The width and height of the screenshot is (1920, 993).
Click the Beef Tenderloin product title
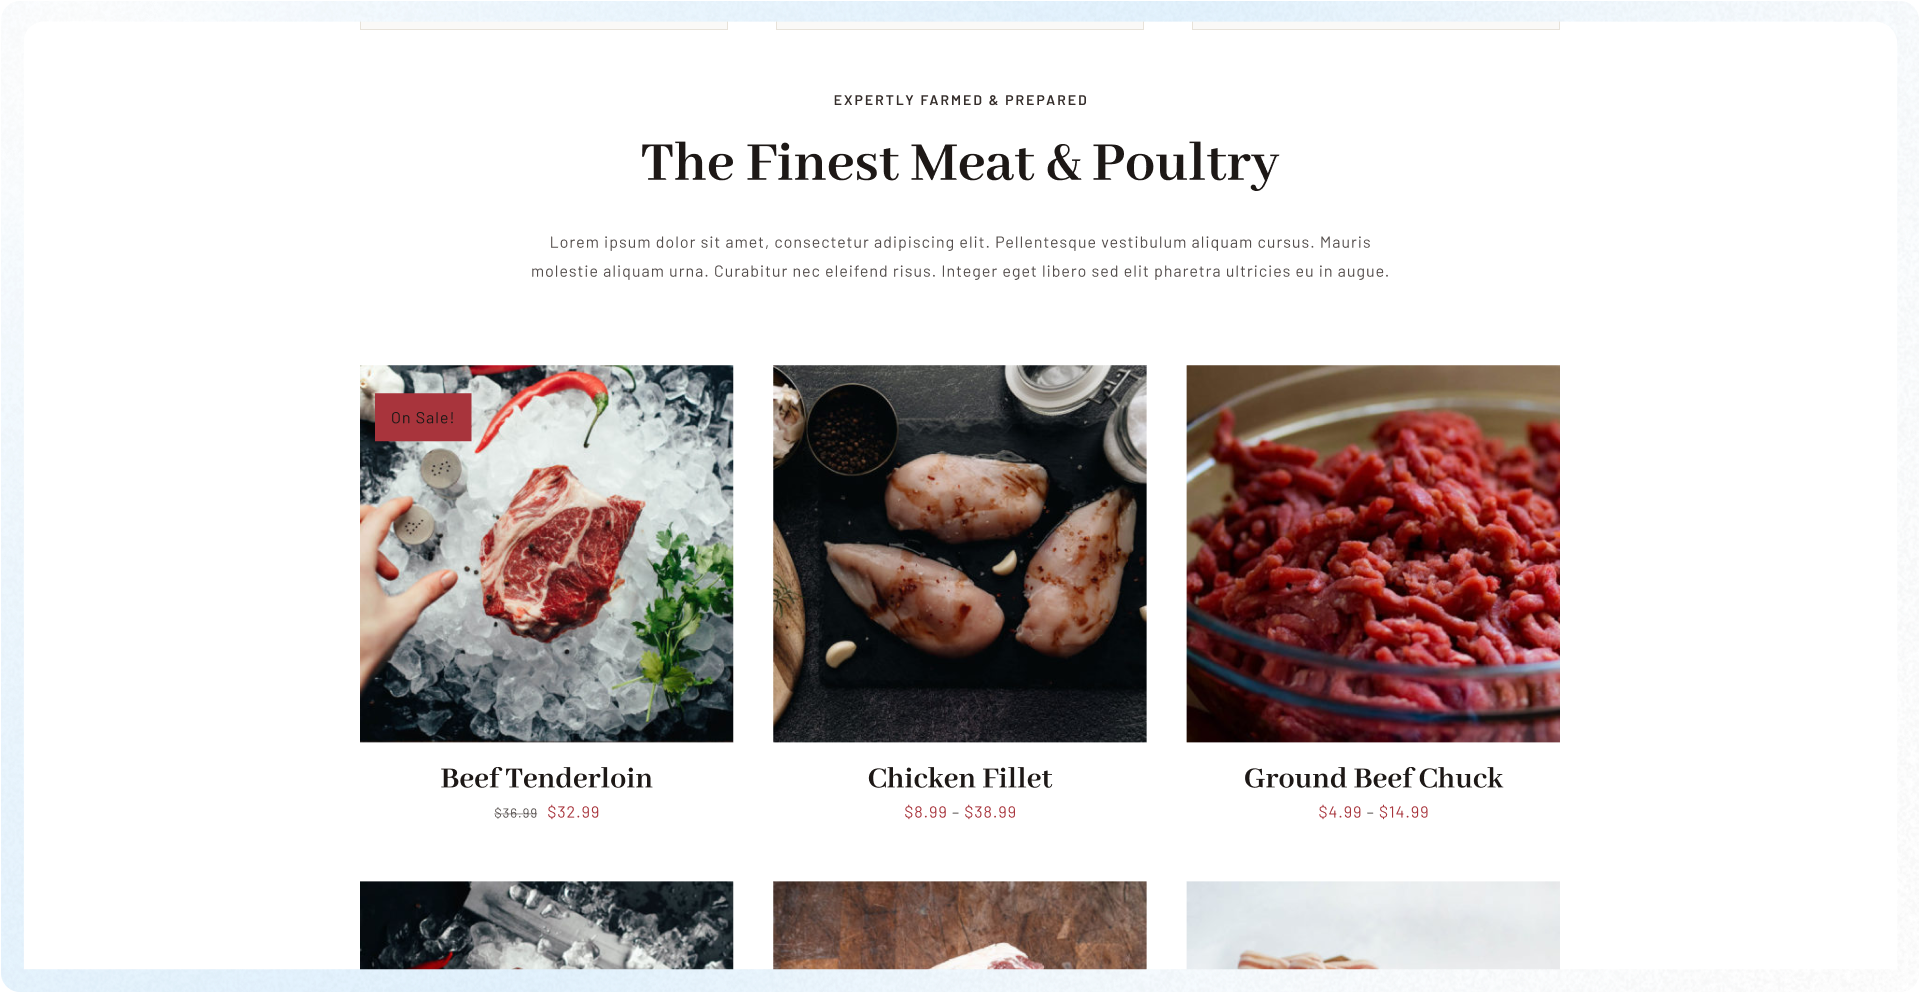pos(546,778)
